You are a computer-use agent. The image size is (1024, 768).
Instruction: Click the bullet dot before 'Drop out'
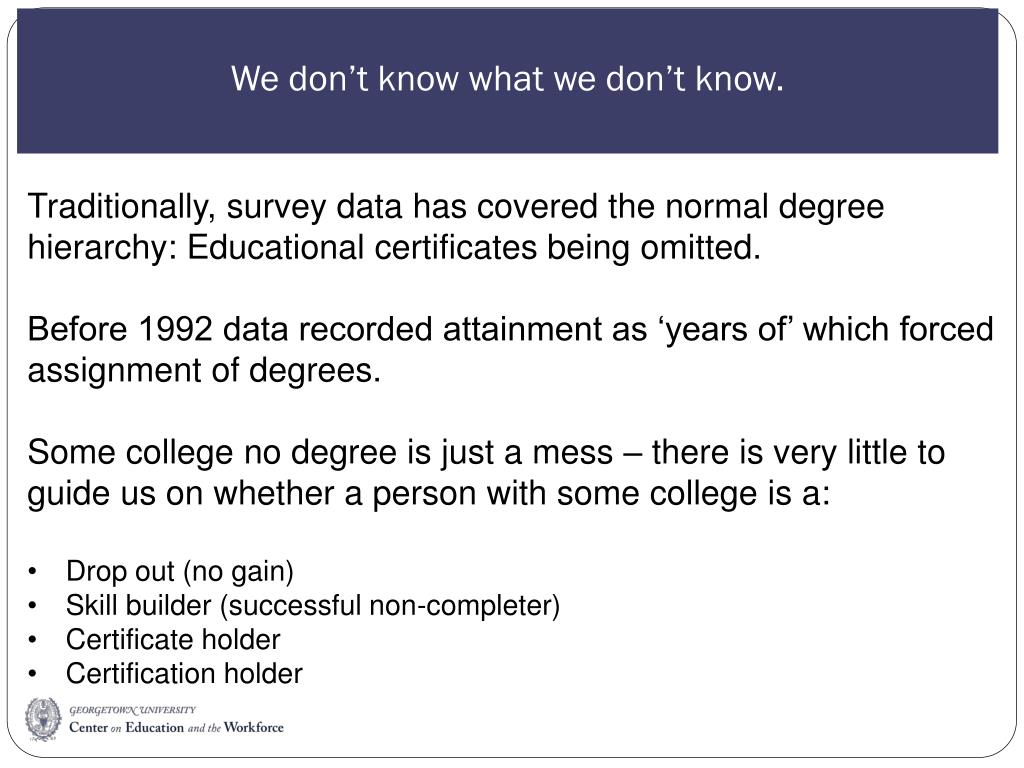[33, 572]
